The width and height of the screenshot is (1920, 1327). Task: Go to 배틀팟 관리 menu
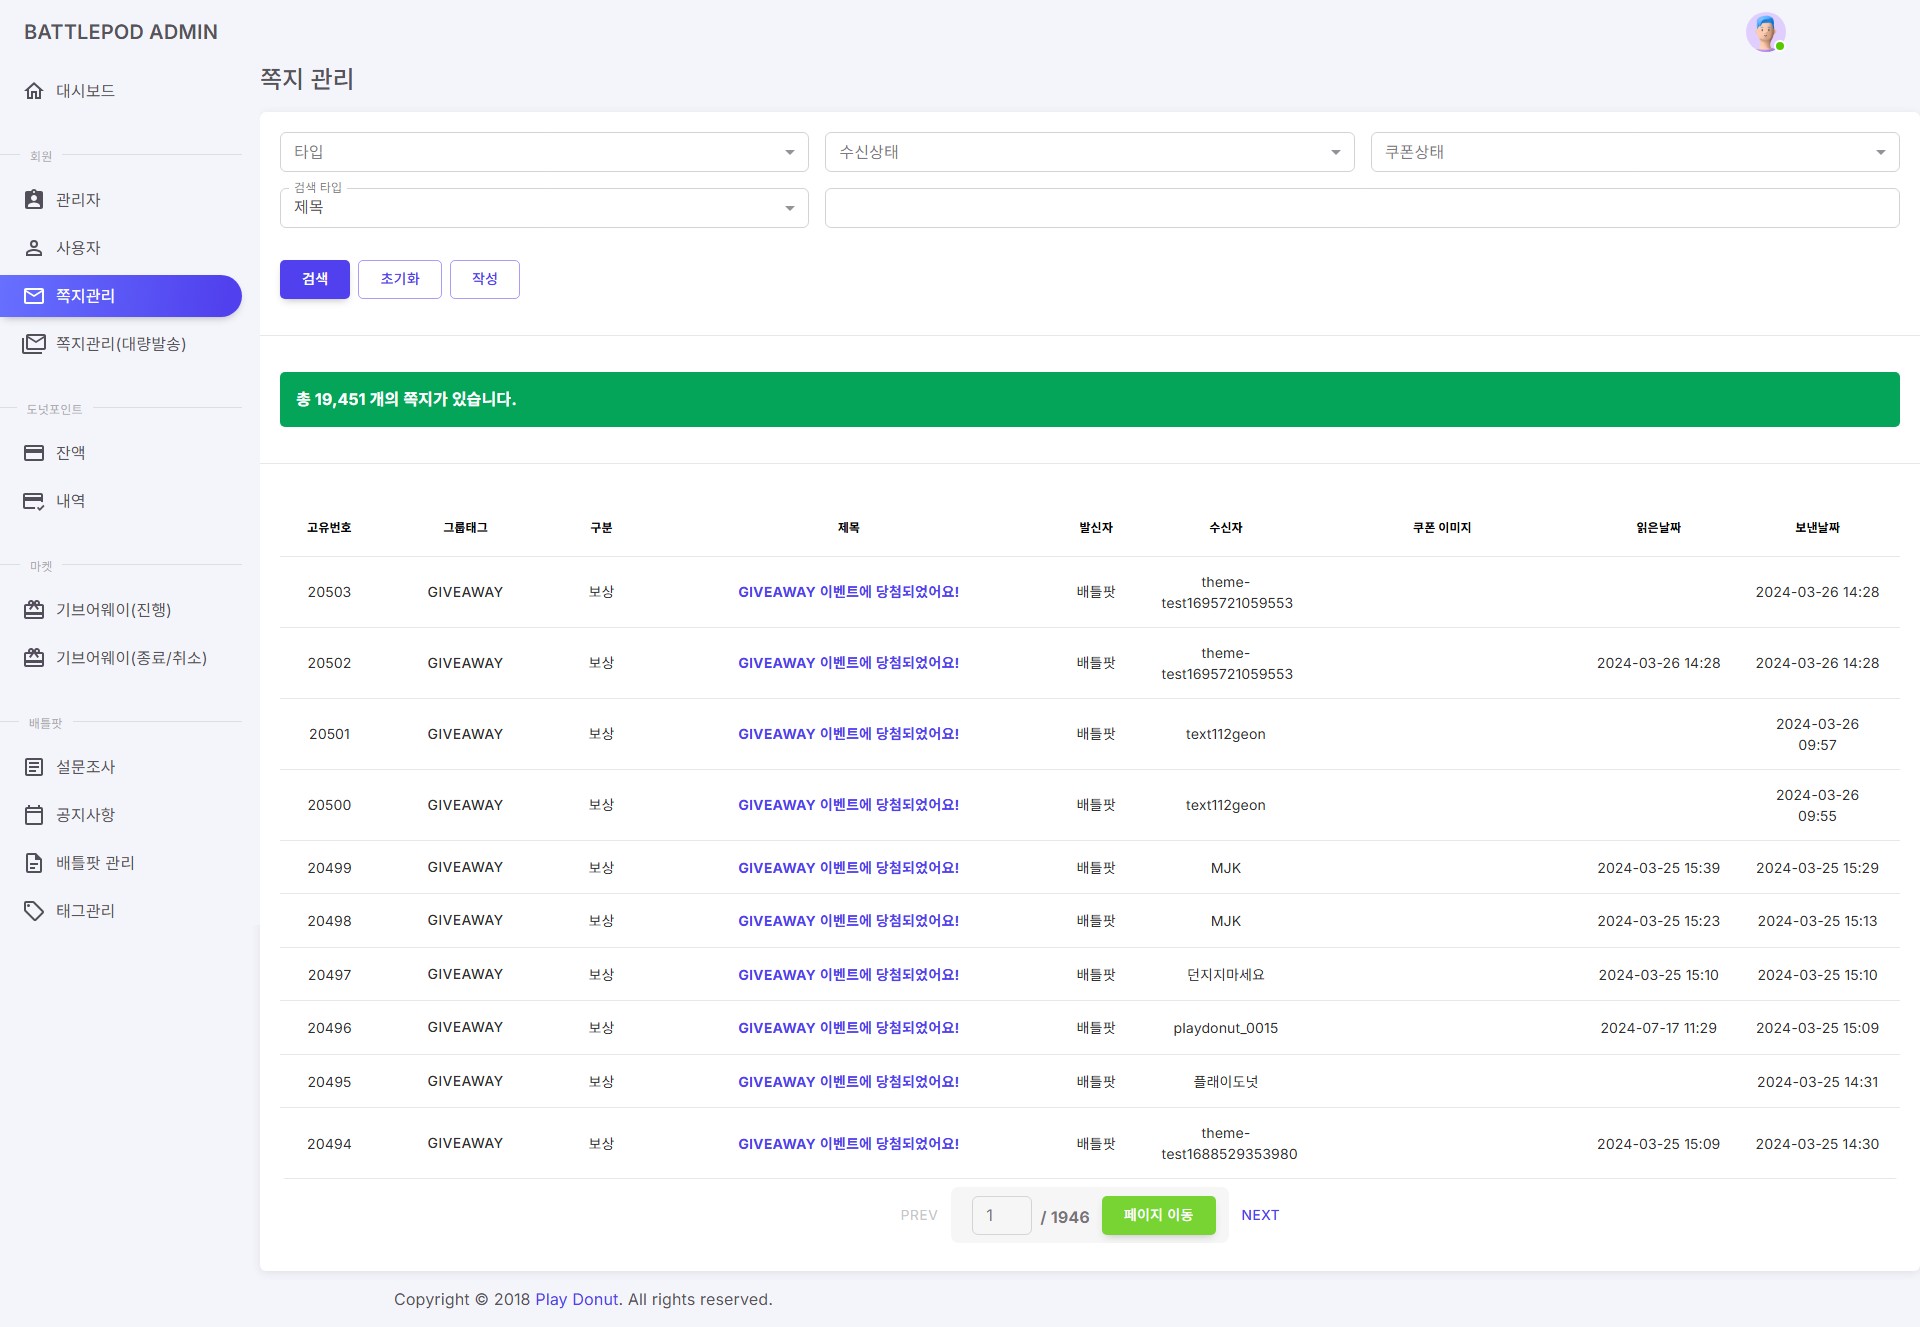(95, 863)
